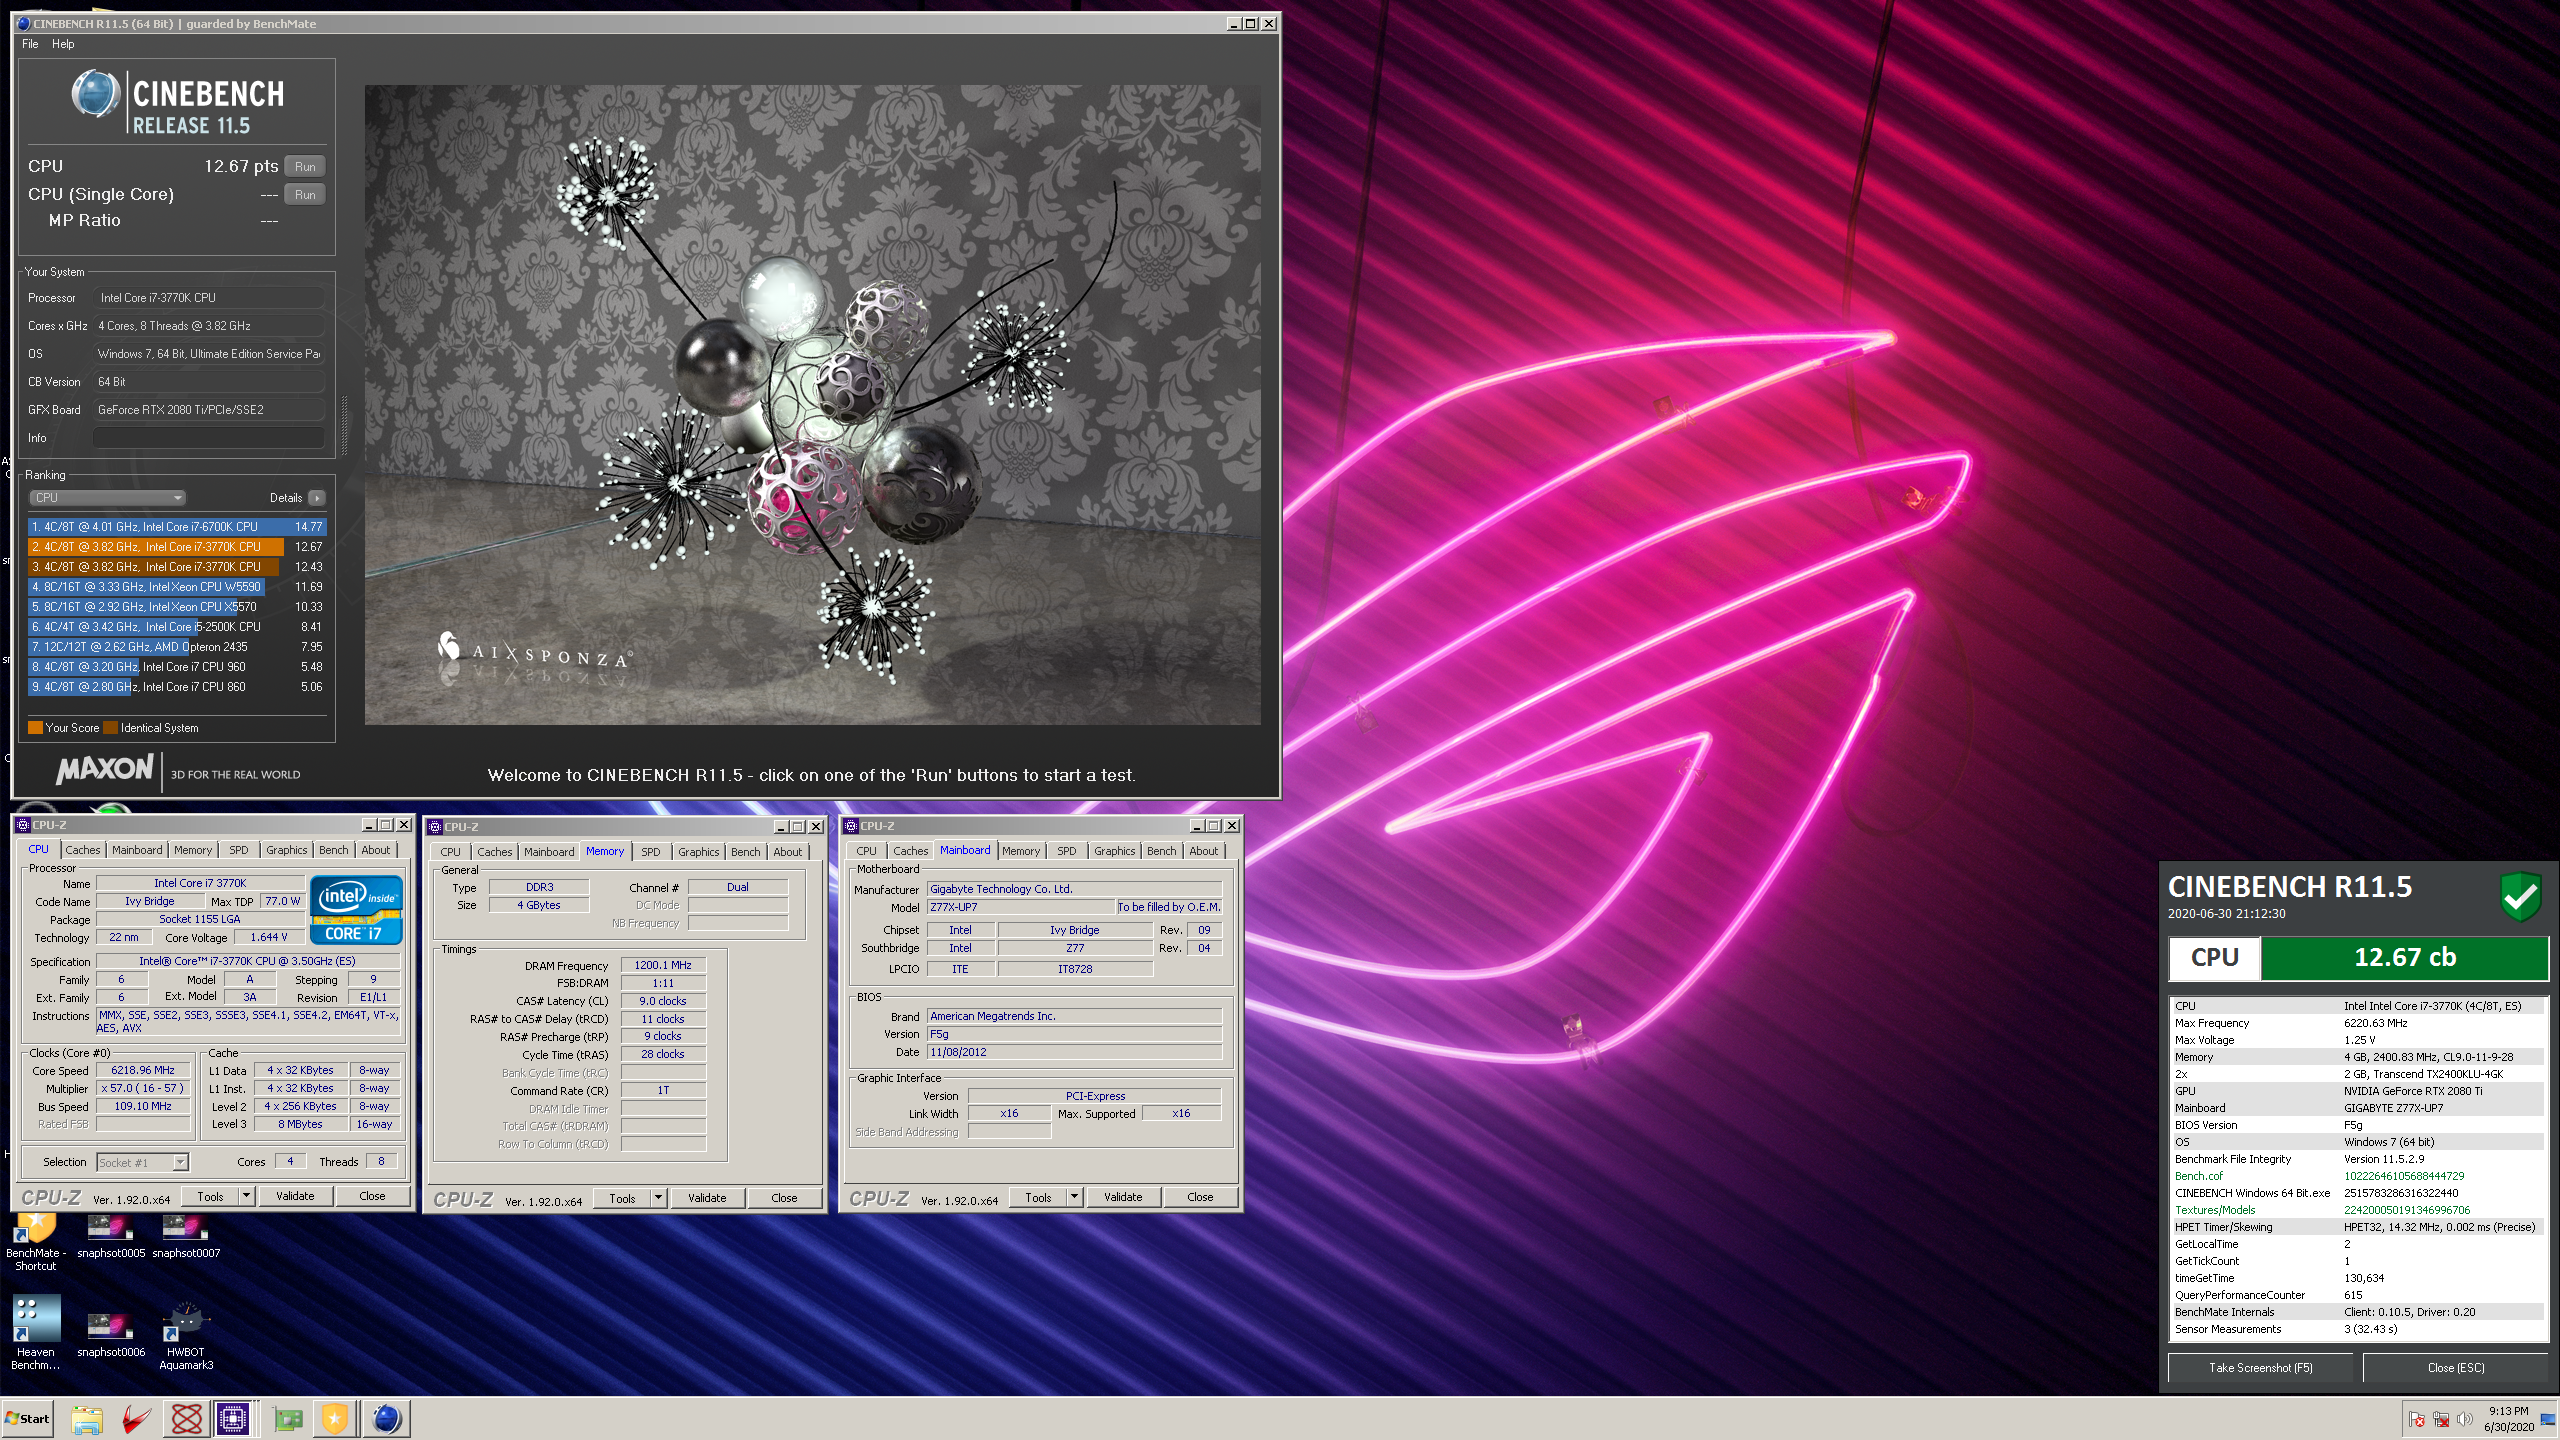Select ranking row AMD Opteron 2435
The image size is (2560, 1440).
tap(177, 647)
